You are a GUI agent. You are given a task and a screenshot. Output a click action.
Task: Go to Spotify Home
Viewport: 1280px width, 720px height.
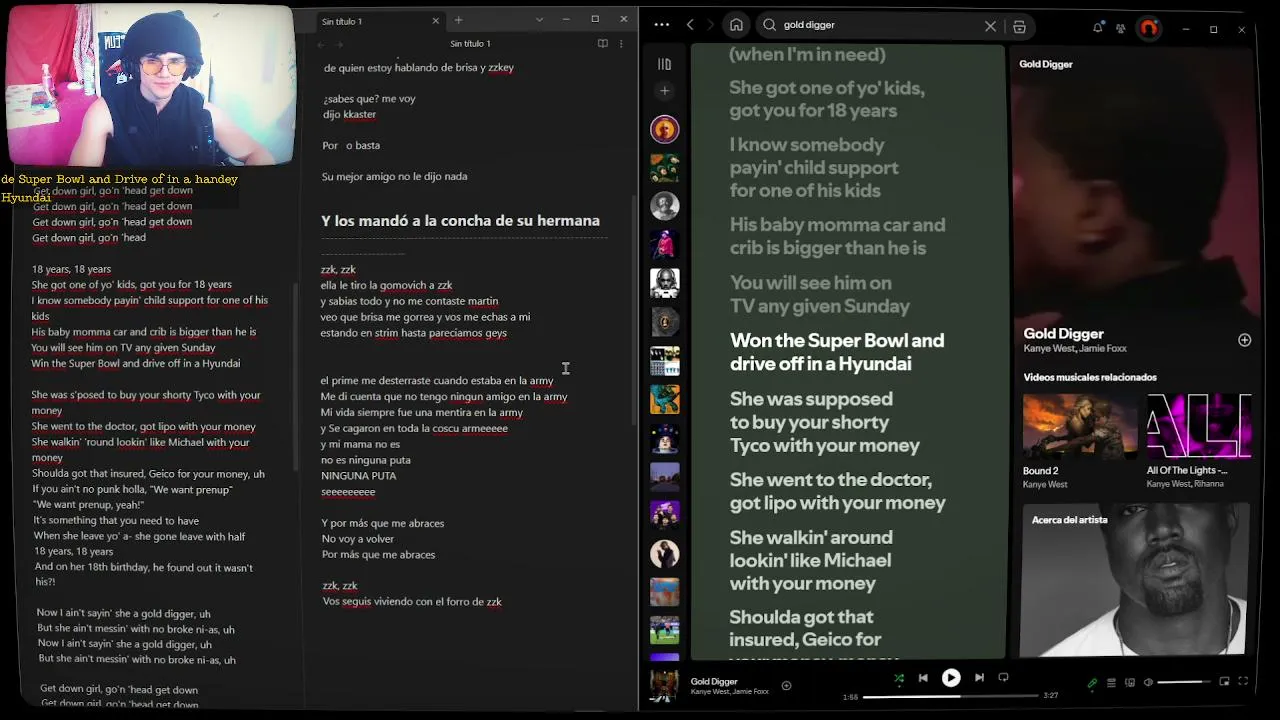736,25
